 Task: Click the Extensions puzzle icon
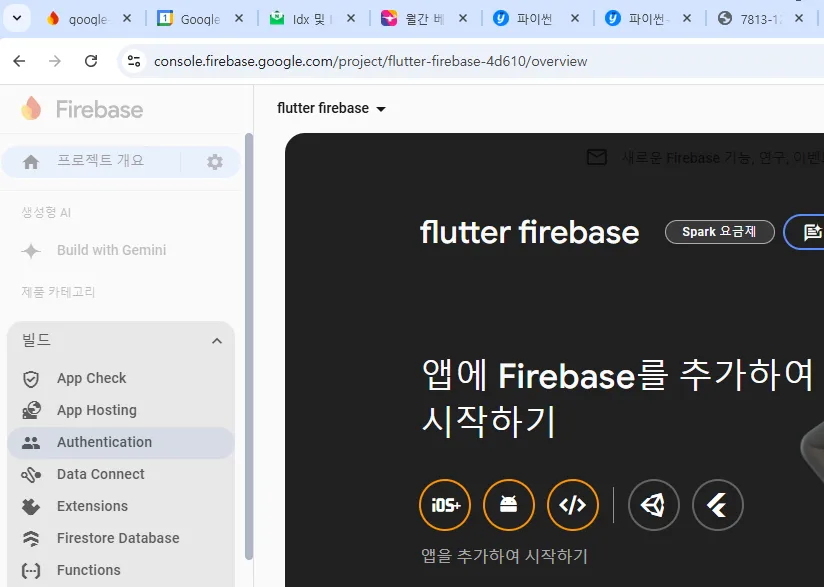coord(31,507)
